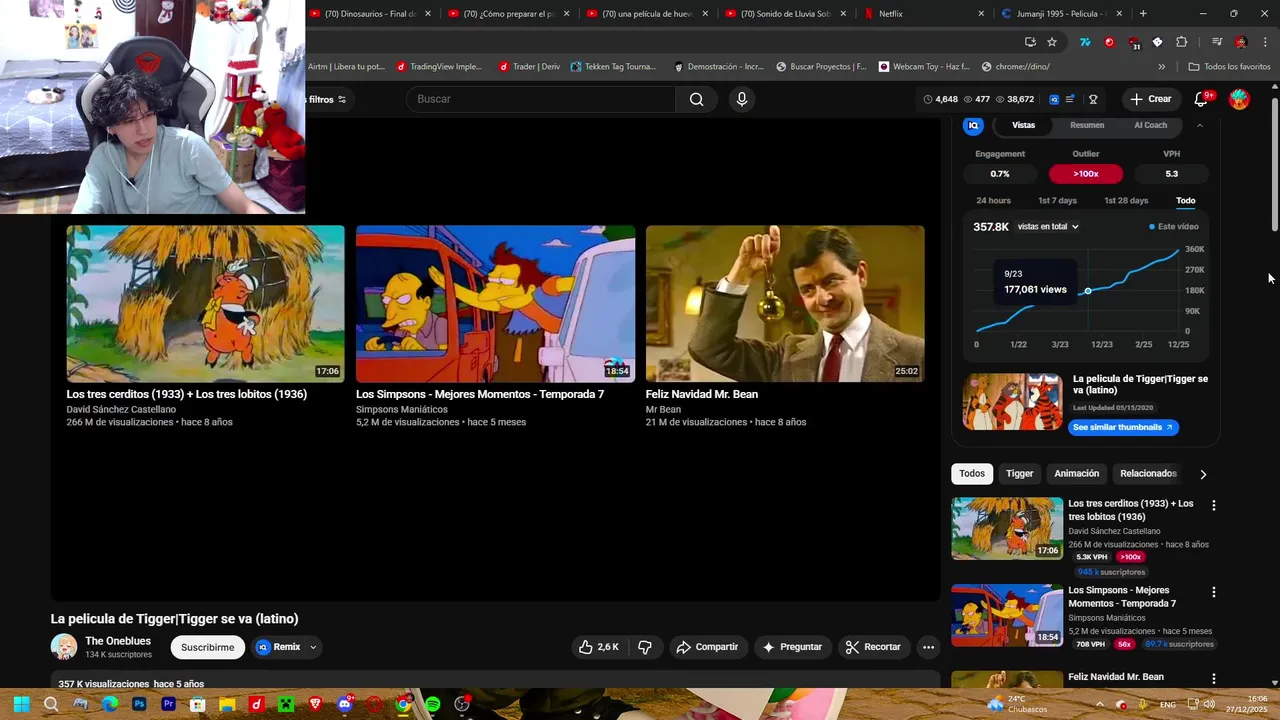
Task: Open more actions ellipsis below video
Action: [x=928, y=647]
